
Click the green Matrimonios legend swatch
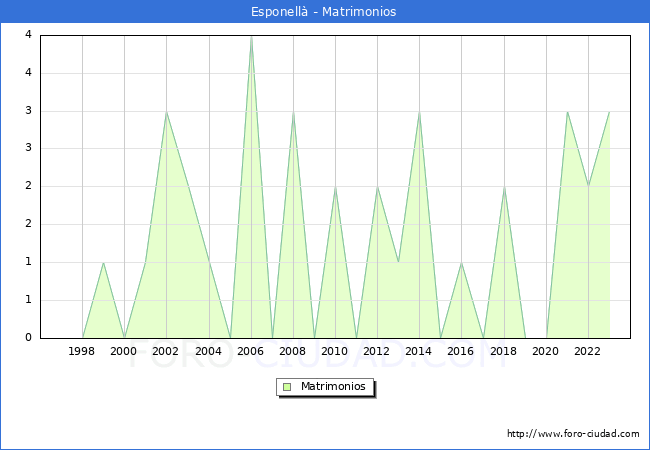pos(287,386)
